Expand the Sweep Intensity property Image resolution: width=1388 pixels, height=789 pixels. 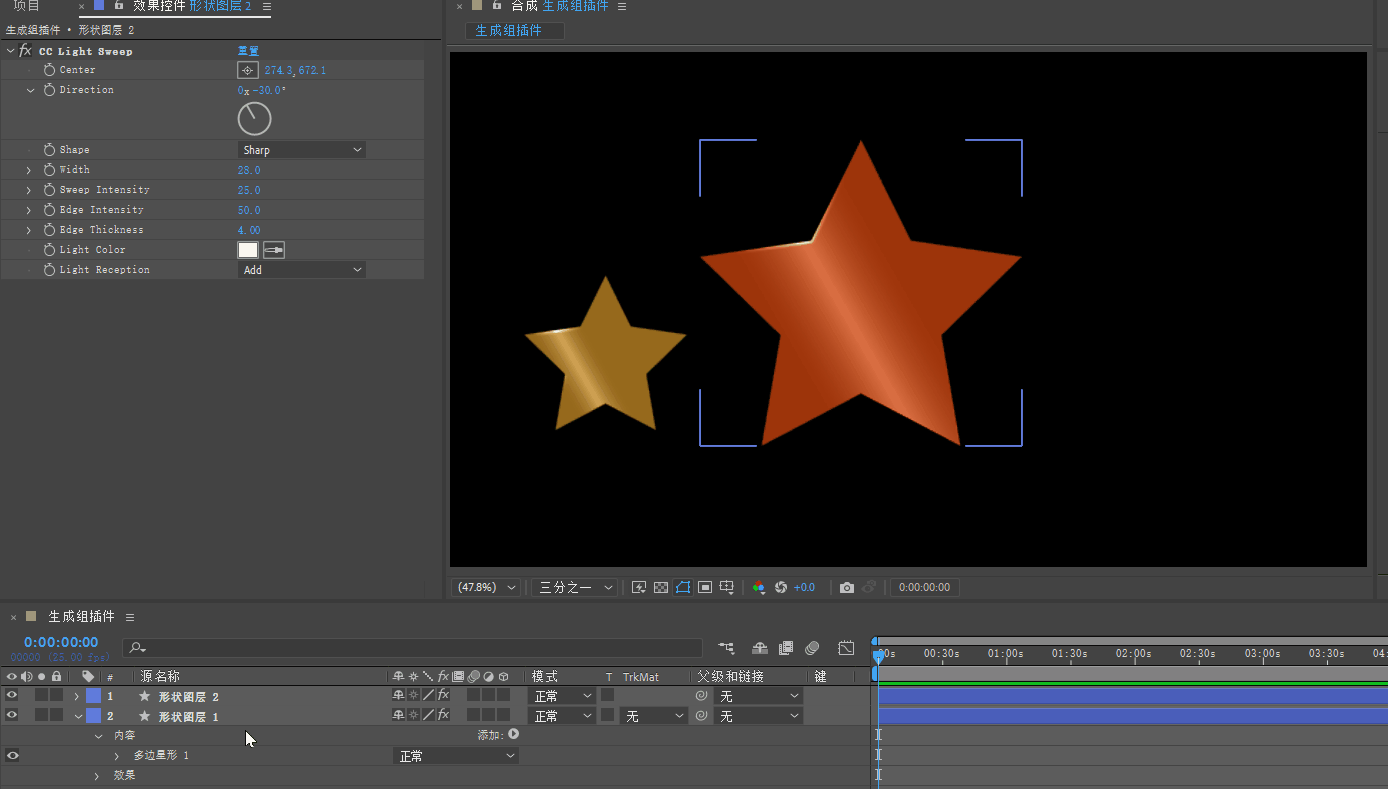pos(29,190)
